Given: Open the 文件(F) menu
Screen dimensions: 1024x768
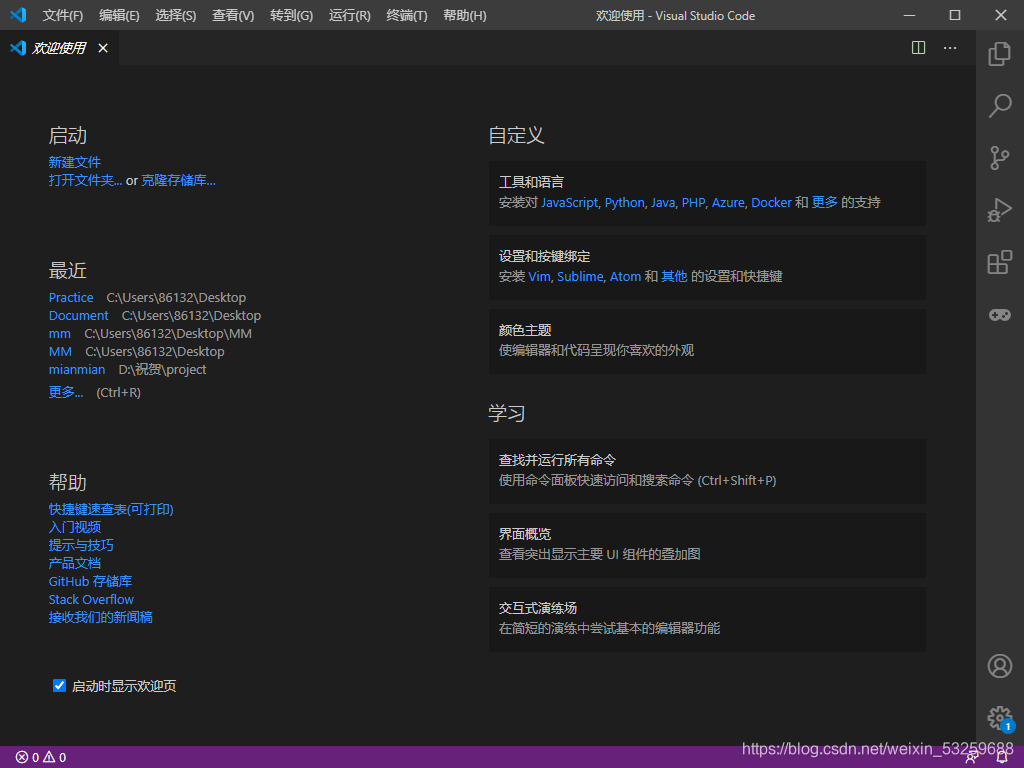Looking at the screenshot, I should 63,15.
